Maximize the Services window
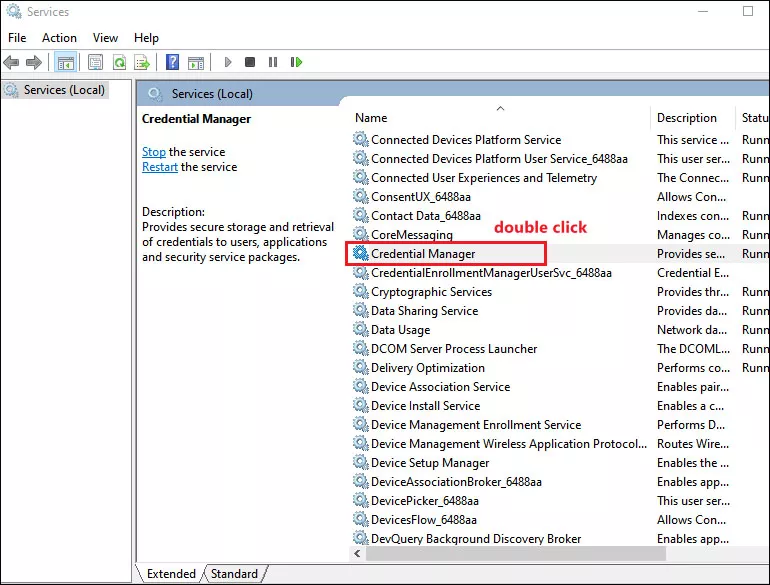Screen dimensions: 770x585 pyautogui.click(x=748, y=11)
